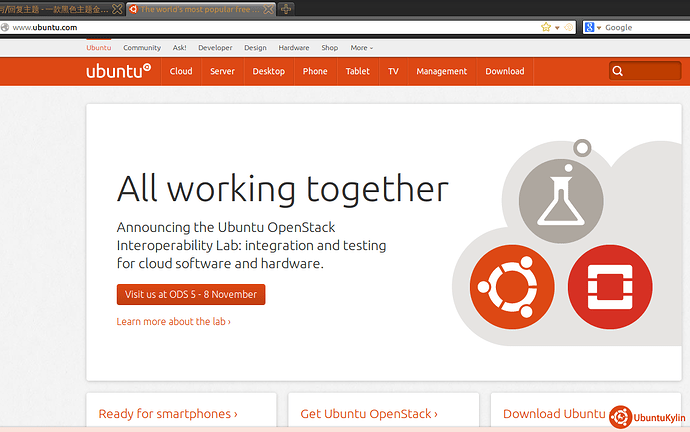Open a new tab with plus button
The width and height of the screenshot is (690, 432).
287,9
